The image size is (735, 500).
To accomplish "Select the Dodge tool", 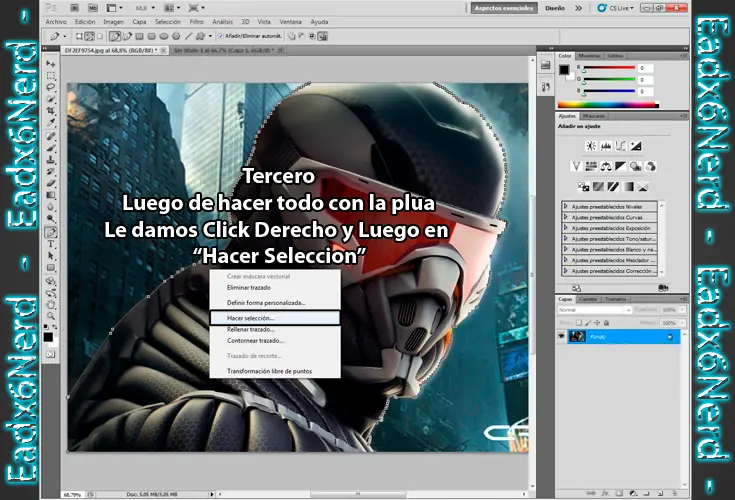I will (x=51, y=218).
